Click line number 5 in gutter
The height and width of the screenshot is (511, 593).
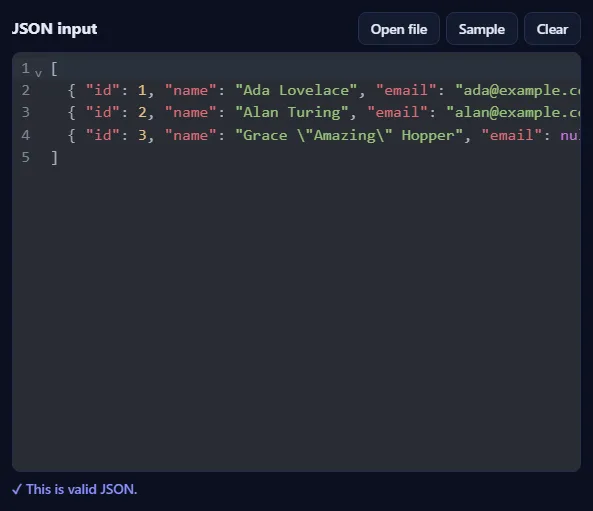(25, 157)
